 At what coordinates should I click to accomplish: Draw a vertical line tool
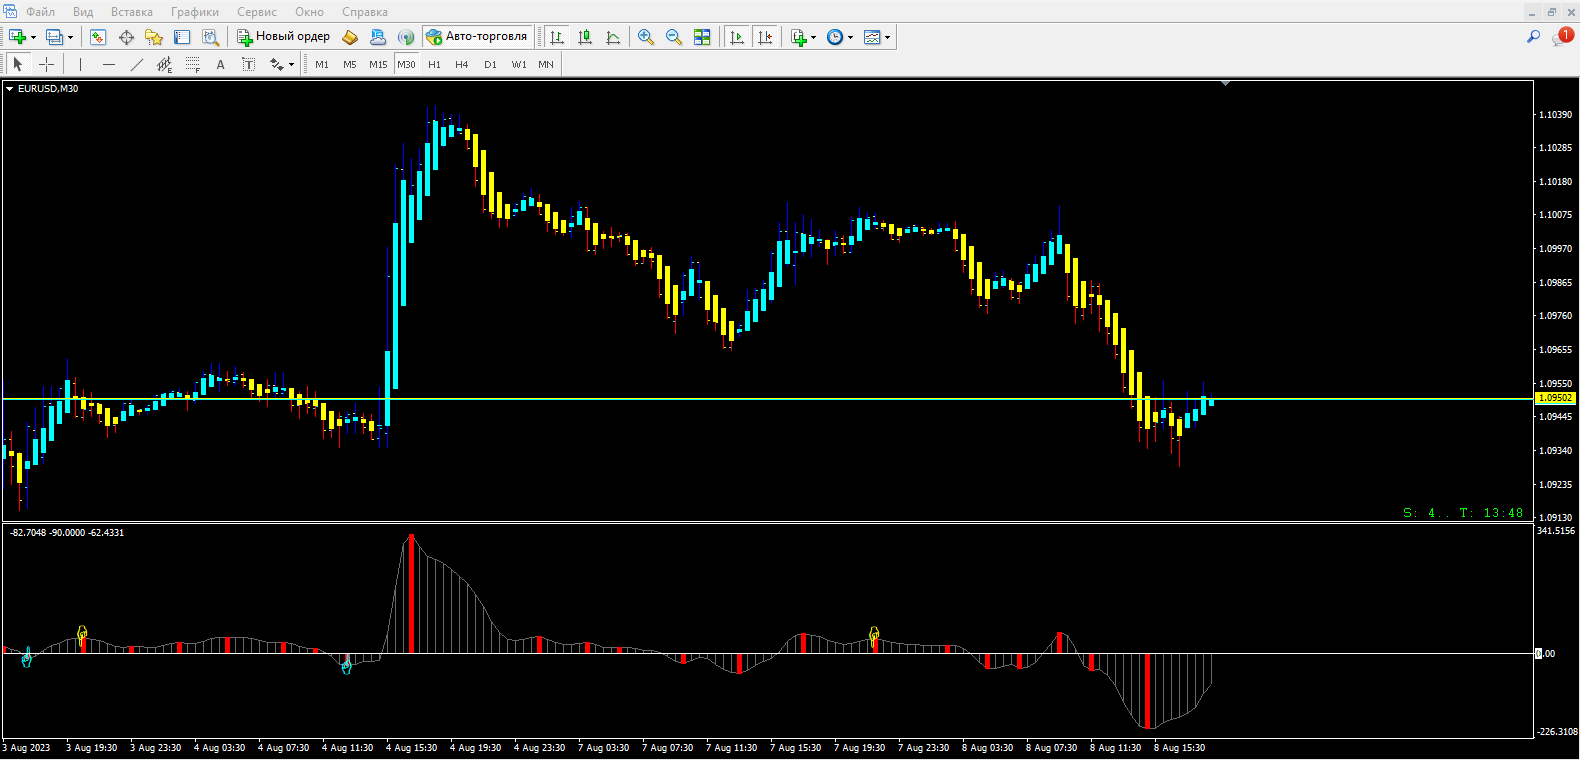pos(80,64)
